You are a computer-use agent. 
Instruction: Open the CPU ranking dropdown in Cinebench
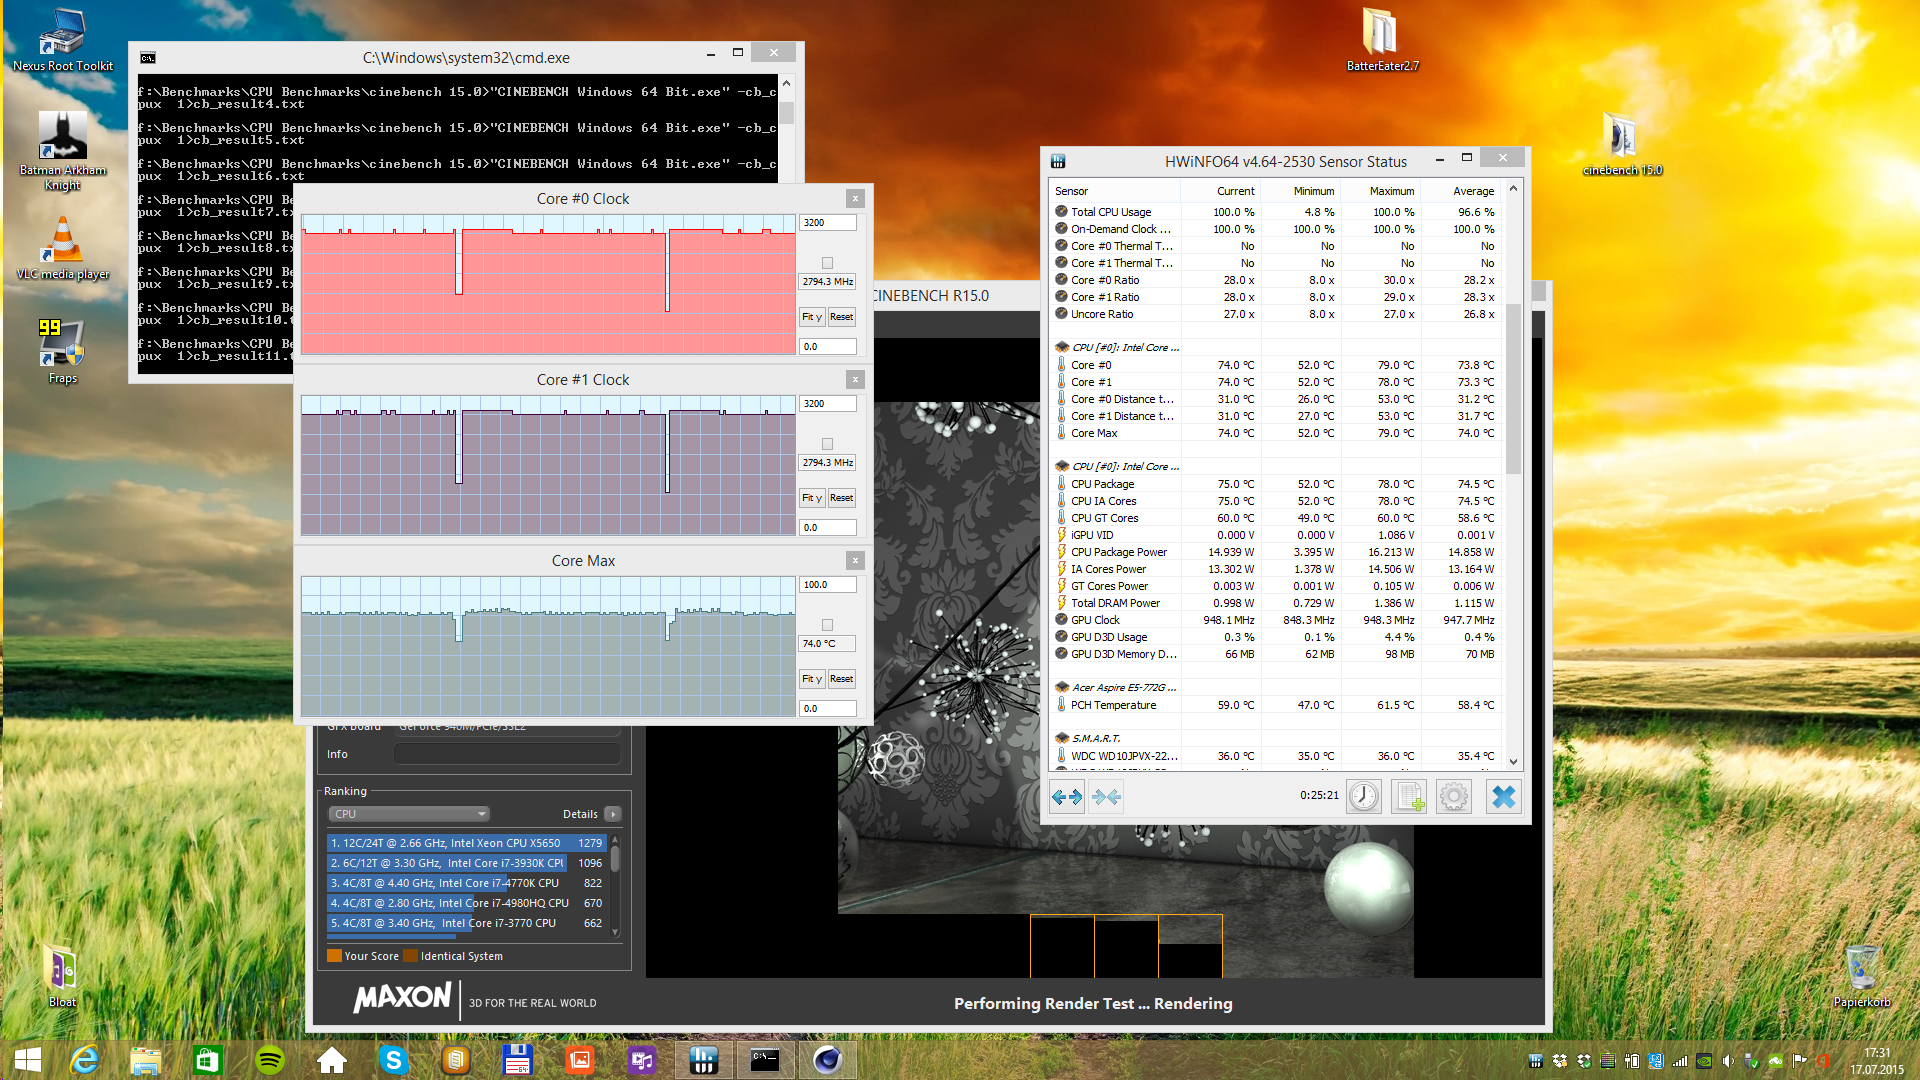[409, 814]
